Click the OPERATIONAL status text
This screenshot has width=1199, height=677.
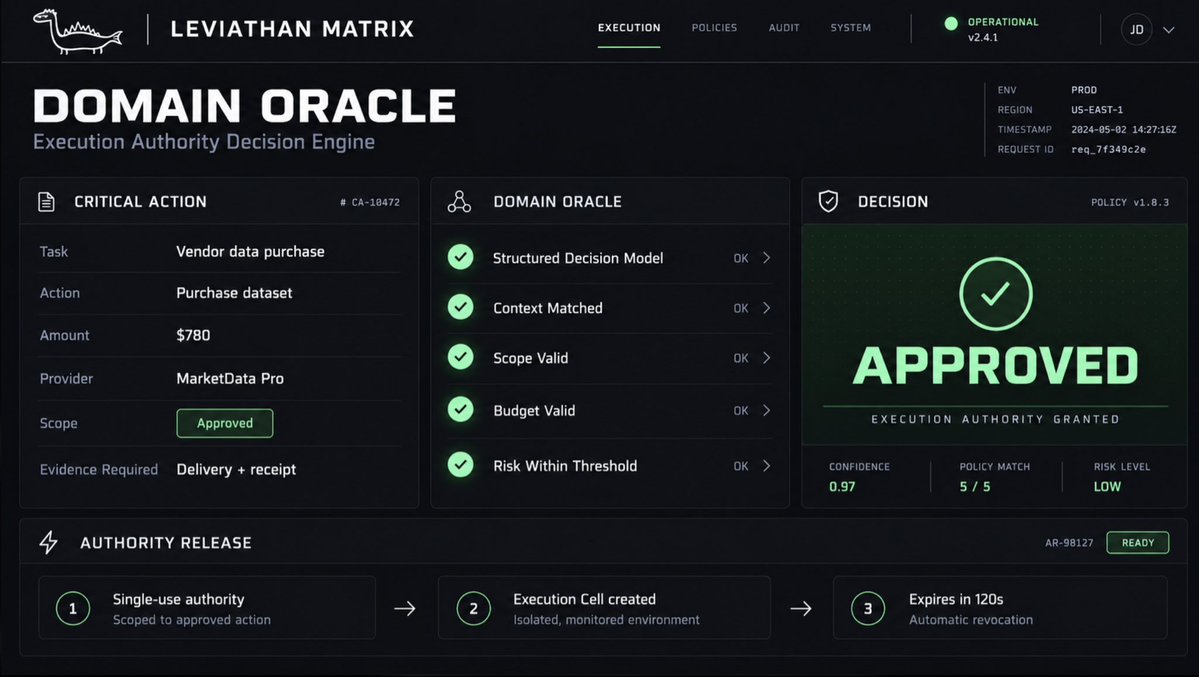1003,21
